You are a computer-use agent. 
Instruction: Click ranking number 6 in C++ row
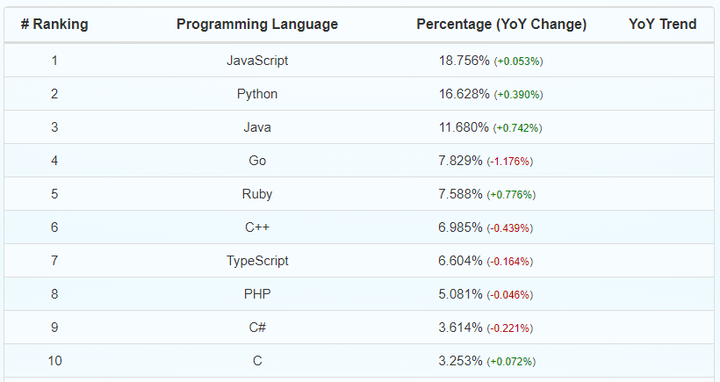(x=54, y=227)
